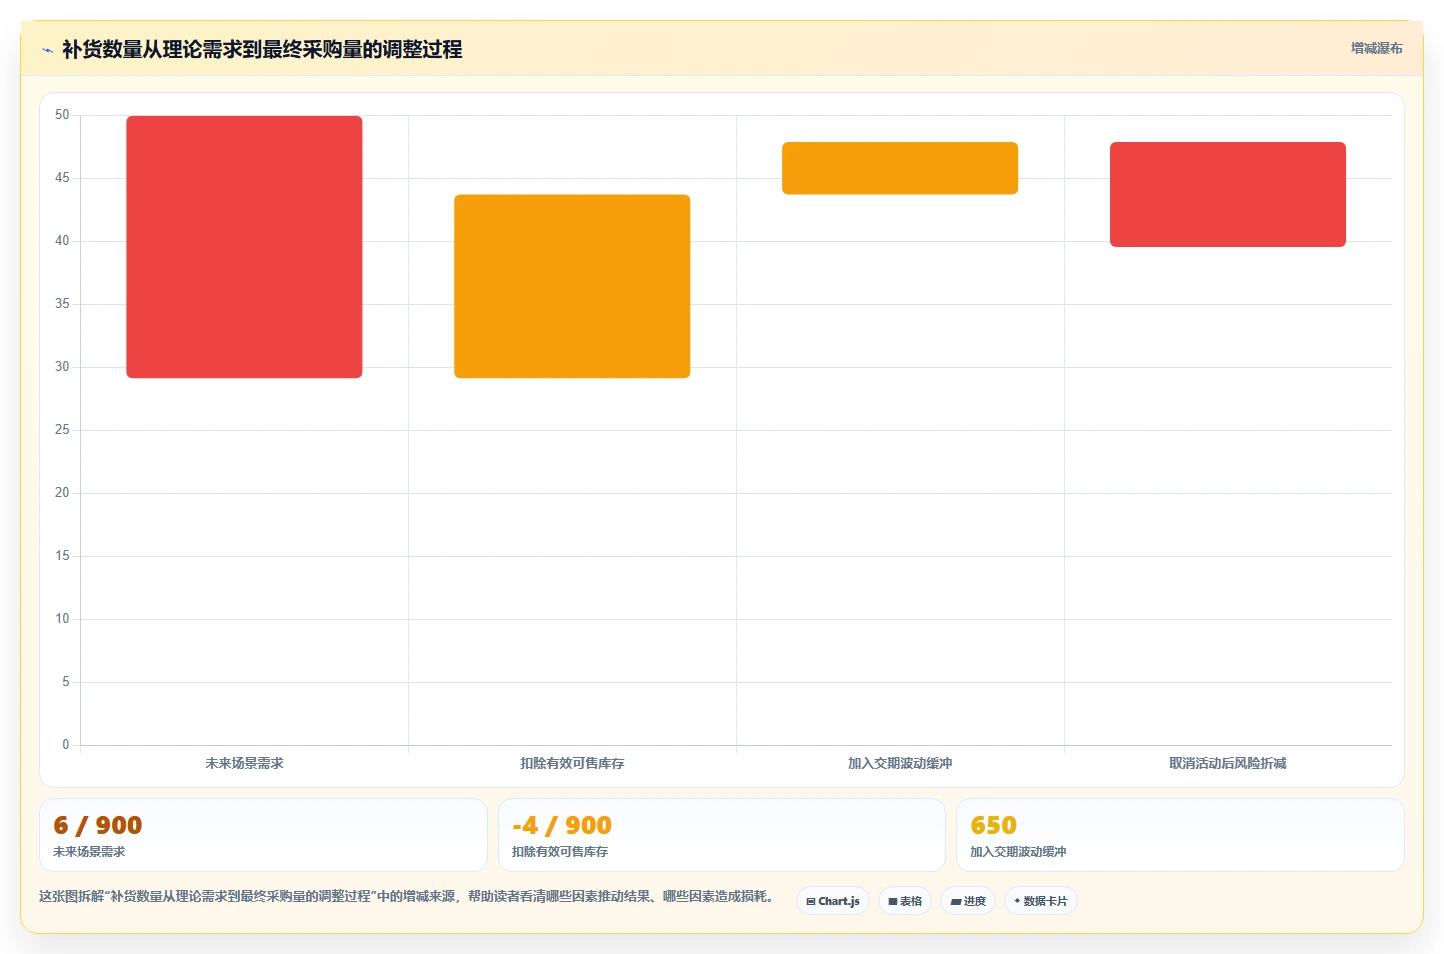Open the -4 / 900 扣除有效可售库存 card

click(x=722, y=835)
